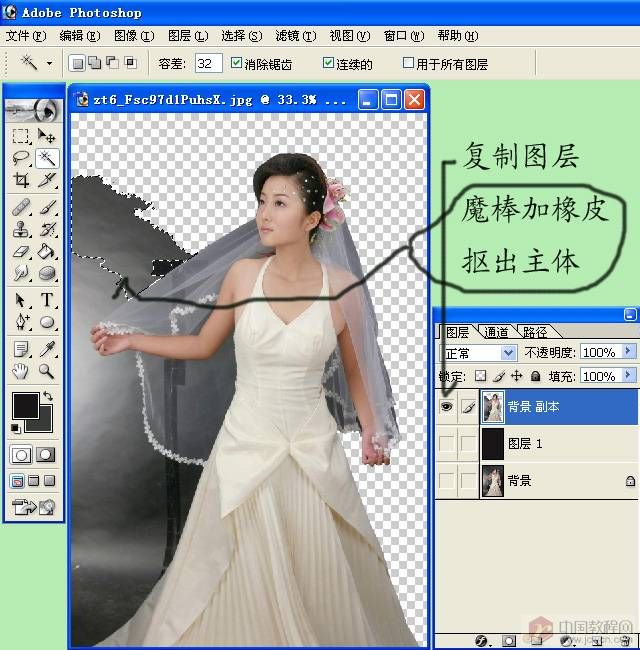Pick the Type (T) tool
Image resolution: width=640 pixels, height=650 pixels.
click(47, 299)
